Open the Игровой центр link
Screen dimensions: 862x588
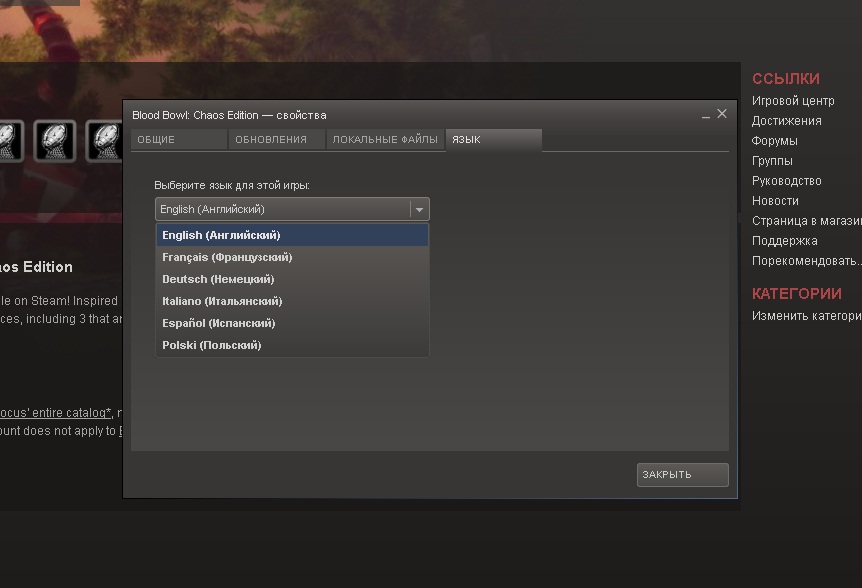pyautogui.click(x=792, y=101)
